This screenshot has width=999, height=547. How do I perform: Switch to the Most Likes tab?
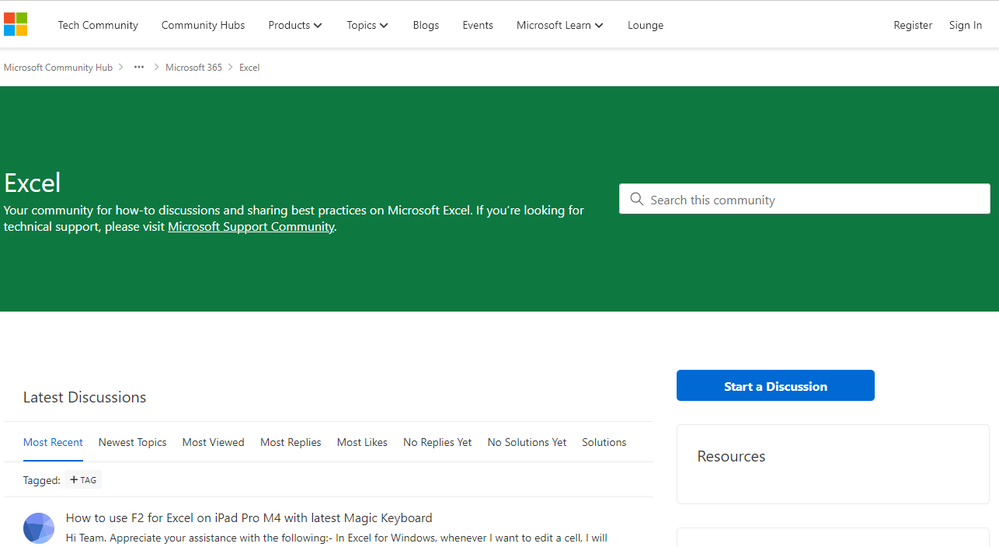[x=362, y=442]
